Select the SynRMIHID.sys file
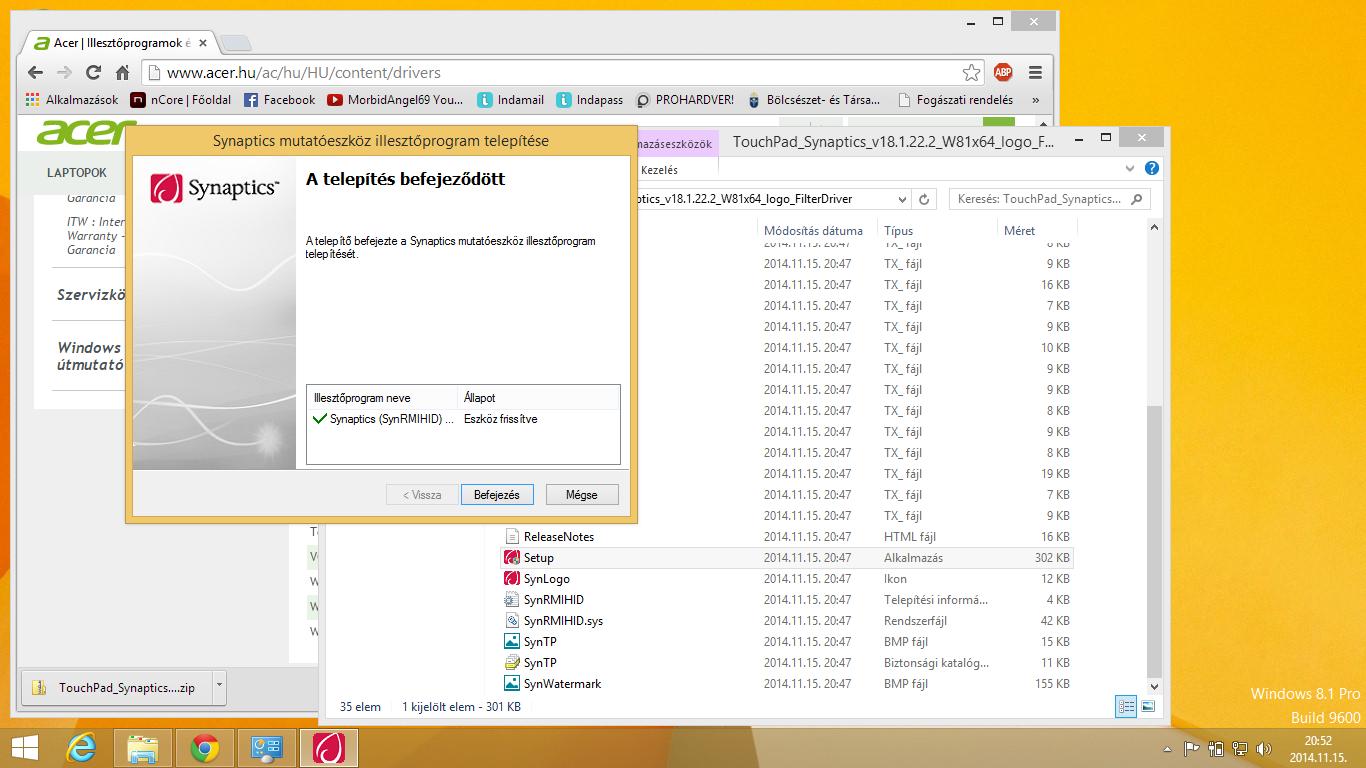 786,621
